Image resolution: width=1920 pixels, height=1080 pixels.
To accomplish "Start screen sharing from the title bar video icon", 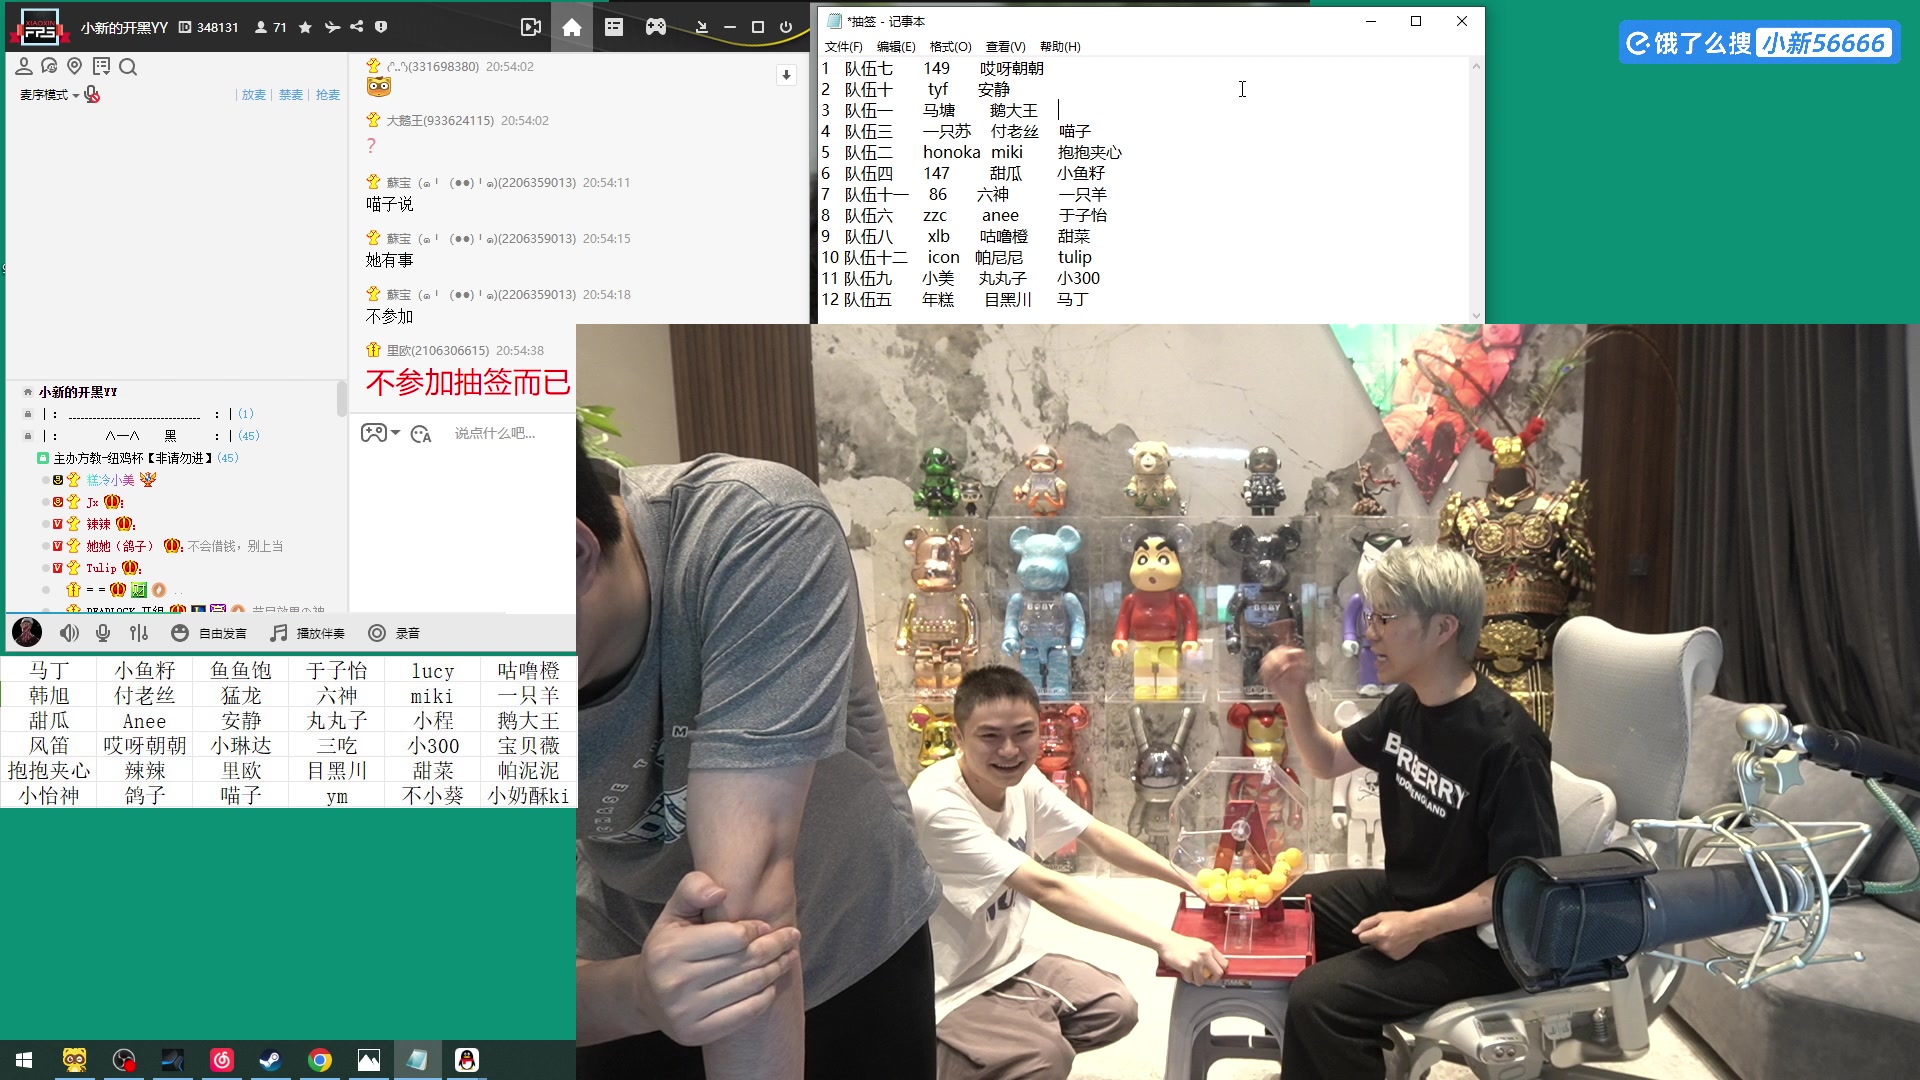I will coord(531,27).
